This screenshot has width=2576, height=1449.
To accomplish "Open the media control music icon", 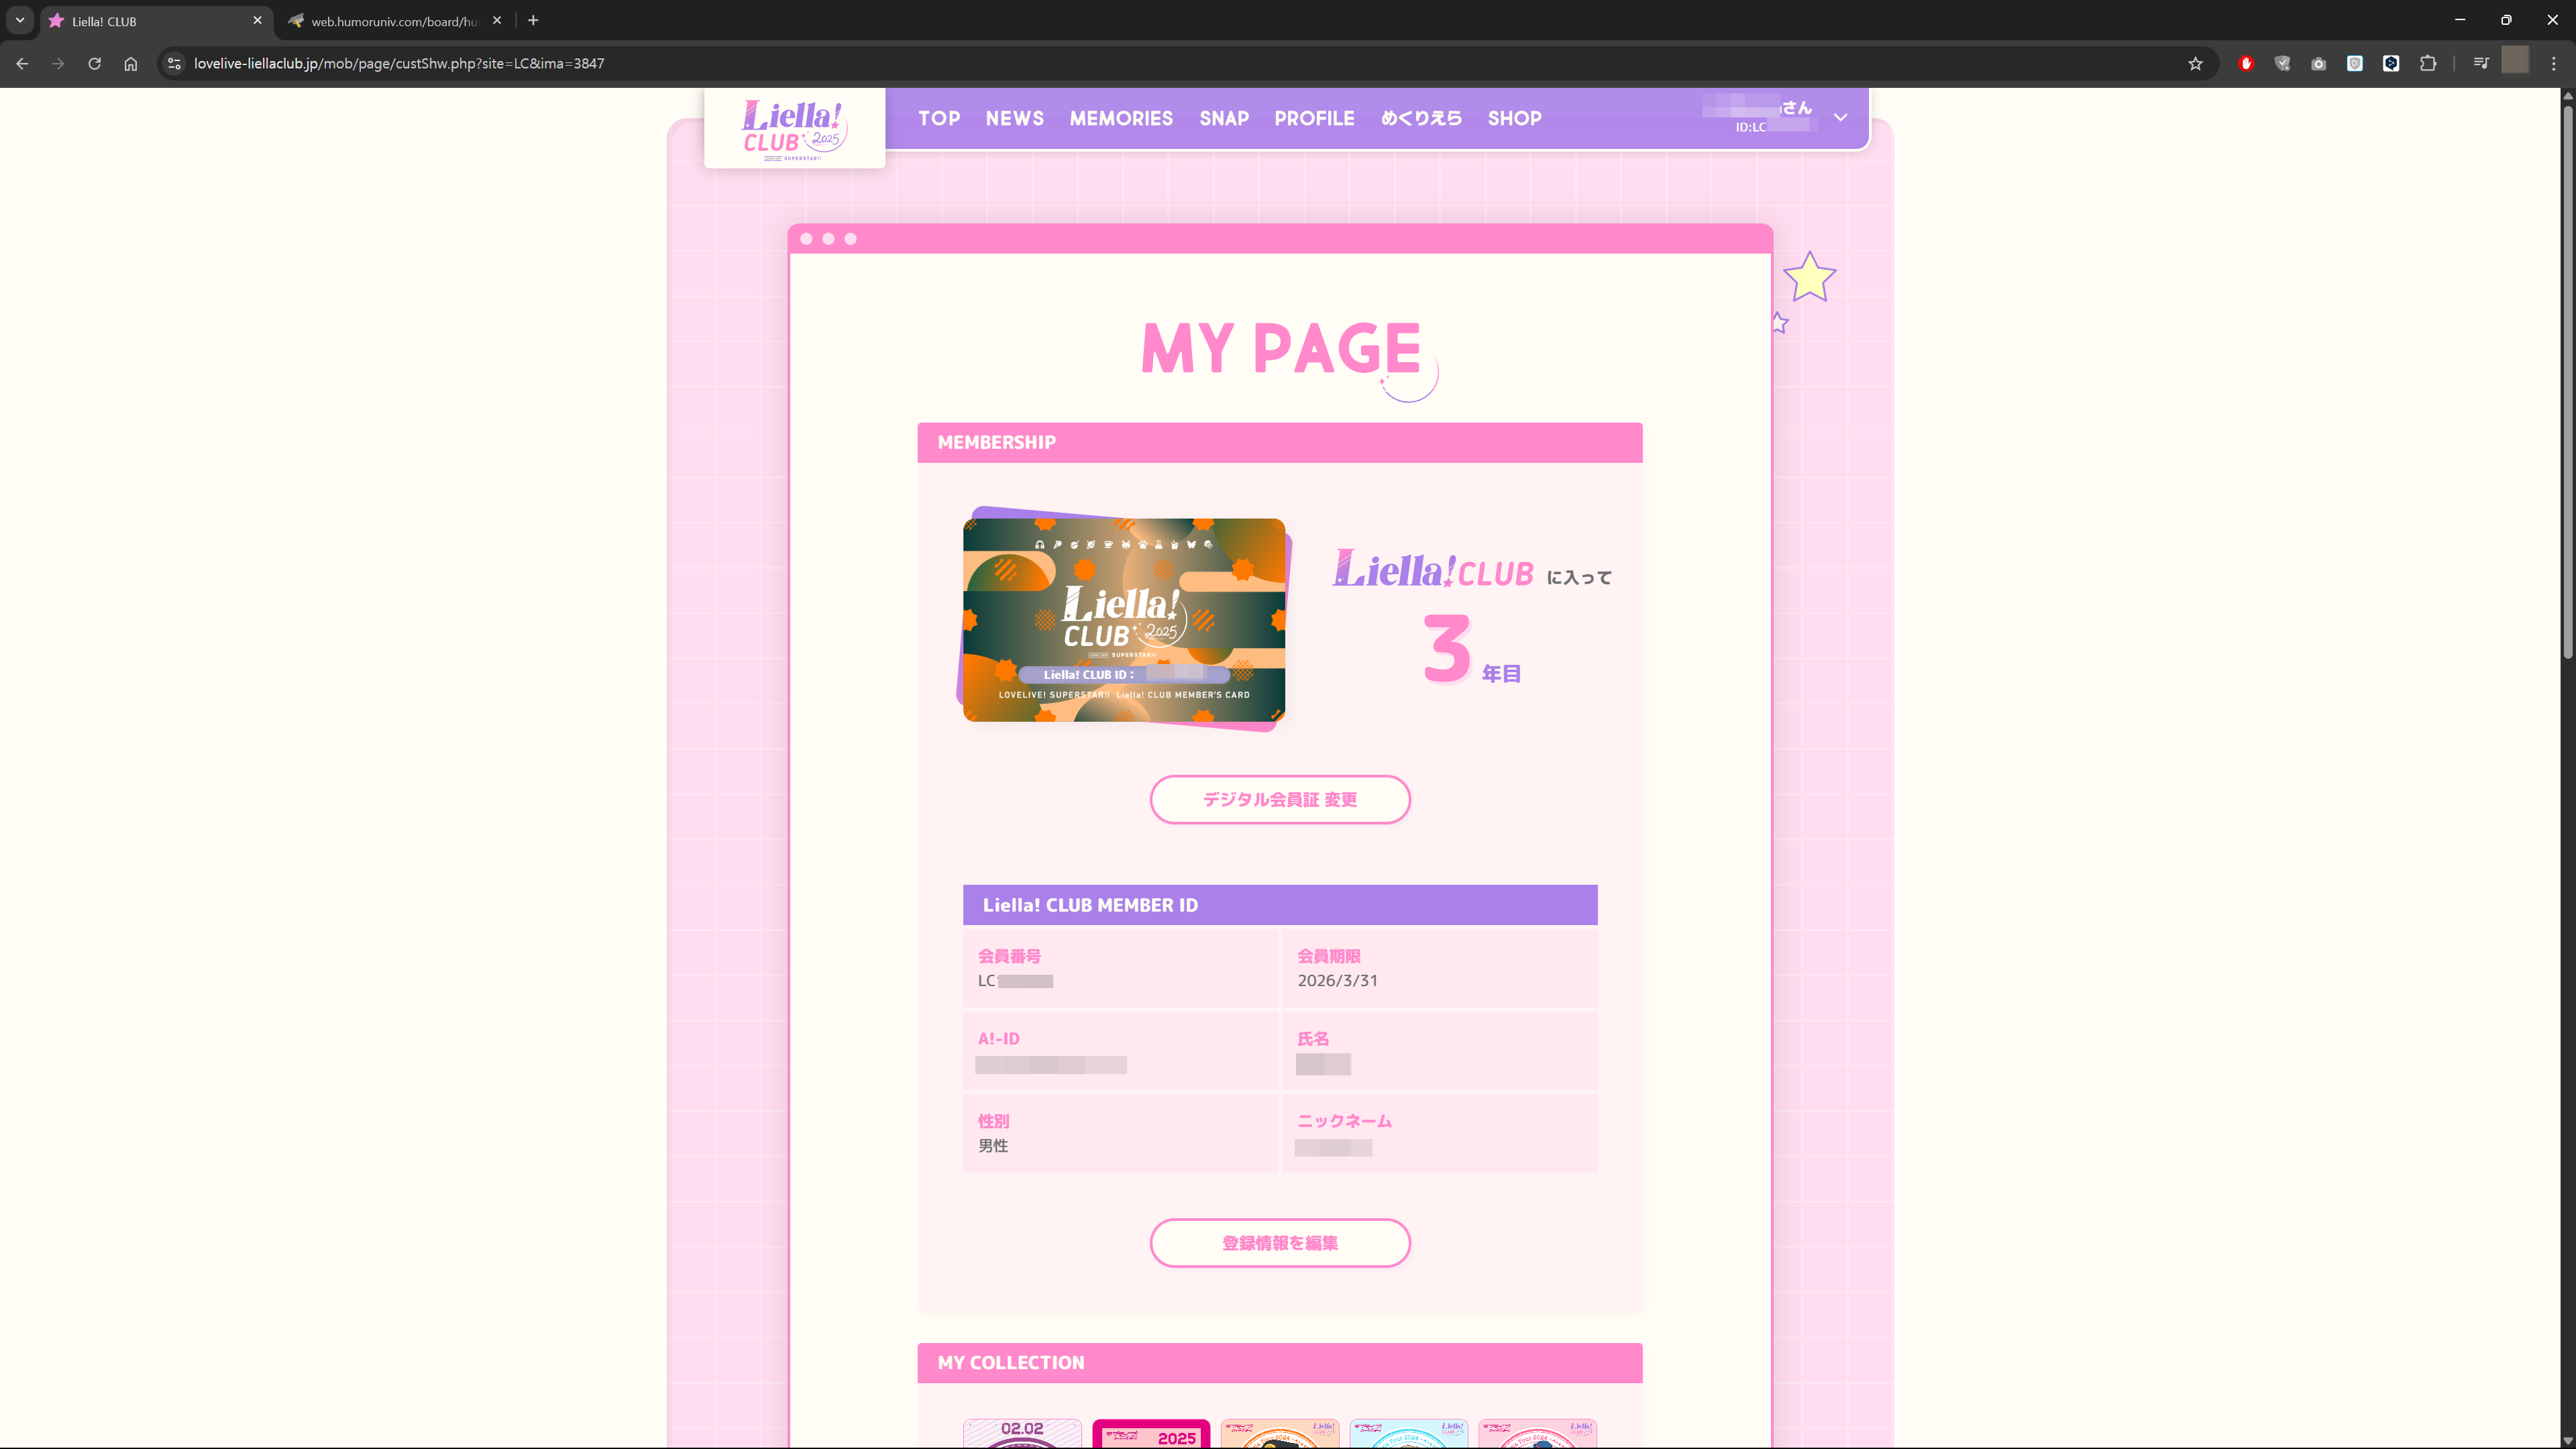I will click(2481, 64).
